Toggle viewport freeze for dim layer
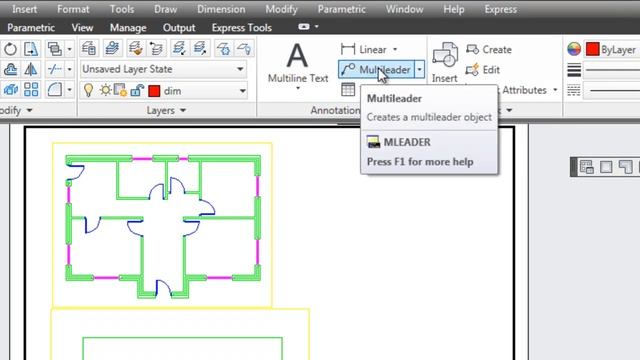 coord(120,90)
